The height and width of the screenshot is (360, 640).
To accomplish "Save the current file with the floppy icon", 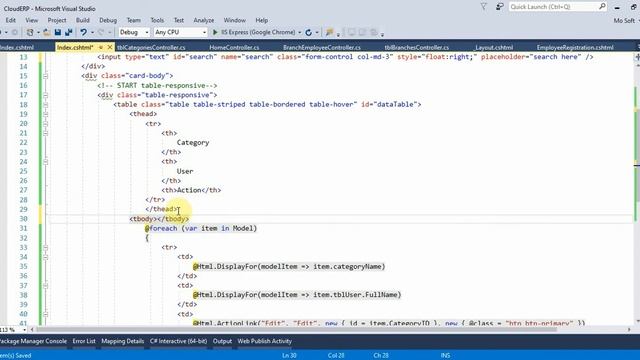I will point(58,32).
